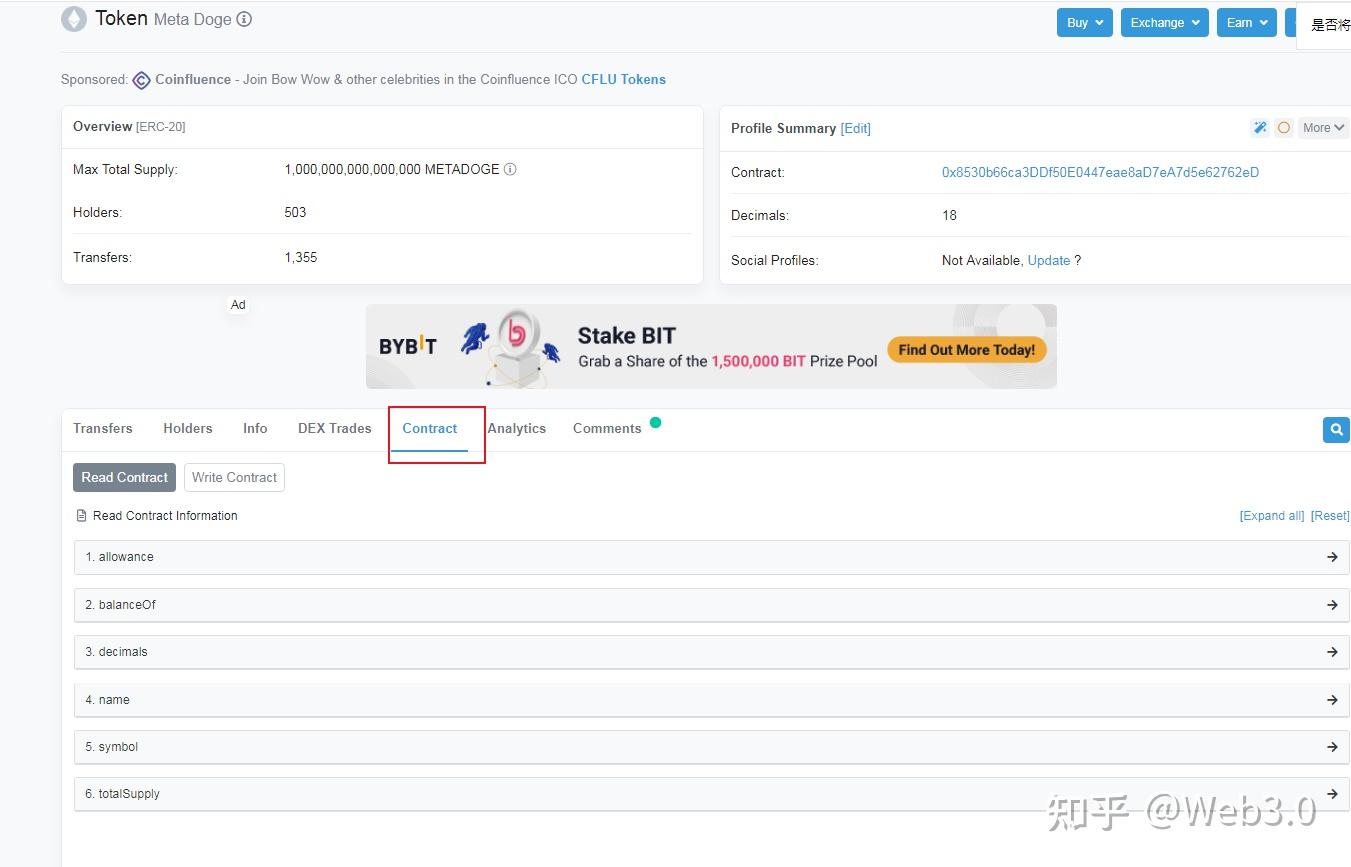Open the contract address 0x8530b66c link

[1100, 172]
